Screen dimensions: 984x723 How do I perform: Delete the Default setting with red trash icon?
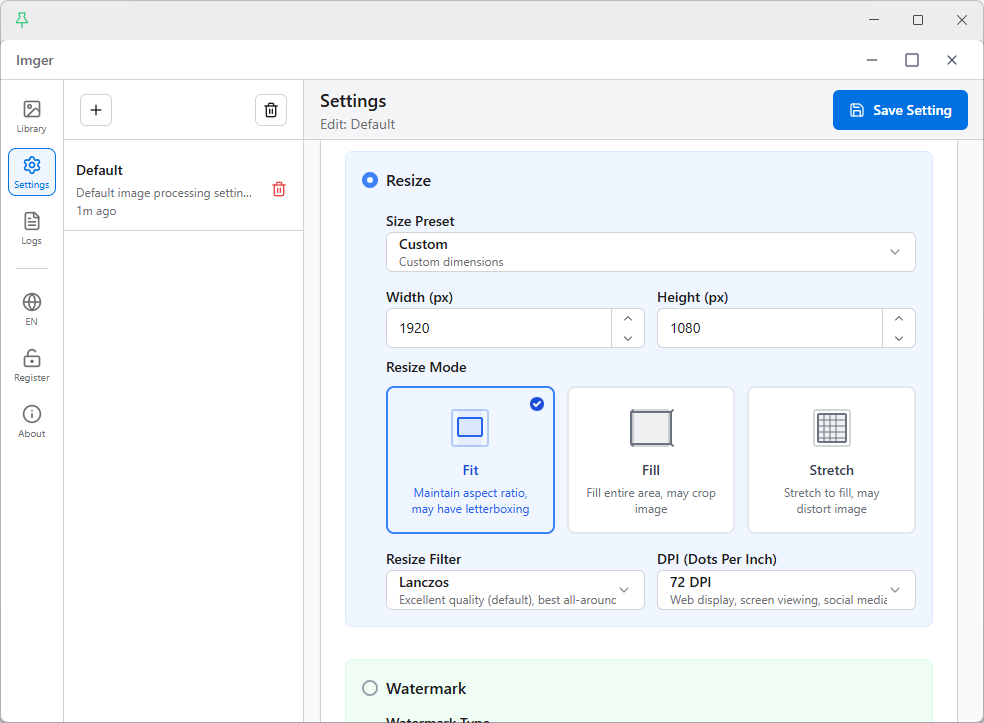pyautogui.click(x=279, y=189)
